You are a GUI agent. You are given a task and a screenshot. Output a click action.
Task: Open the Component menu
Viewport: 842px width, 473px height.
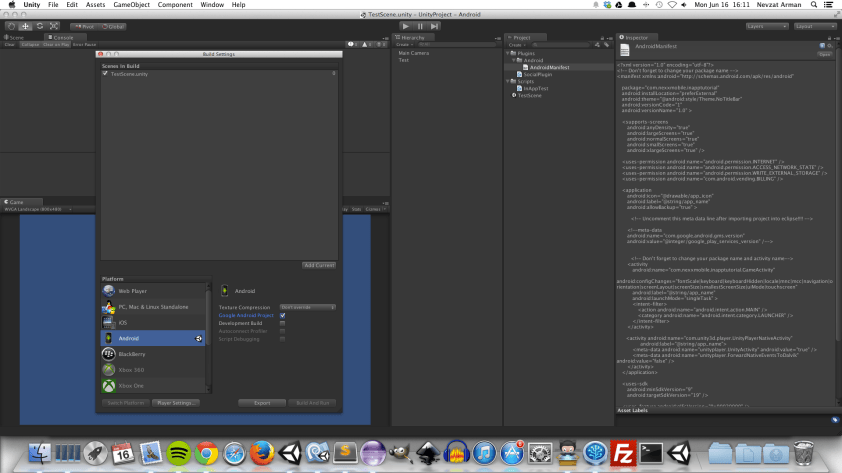[175, 5]
